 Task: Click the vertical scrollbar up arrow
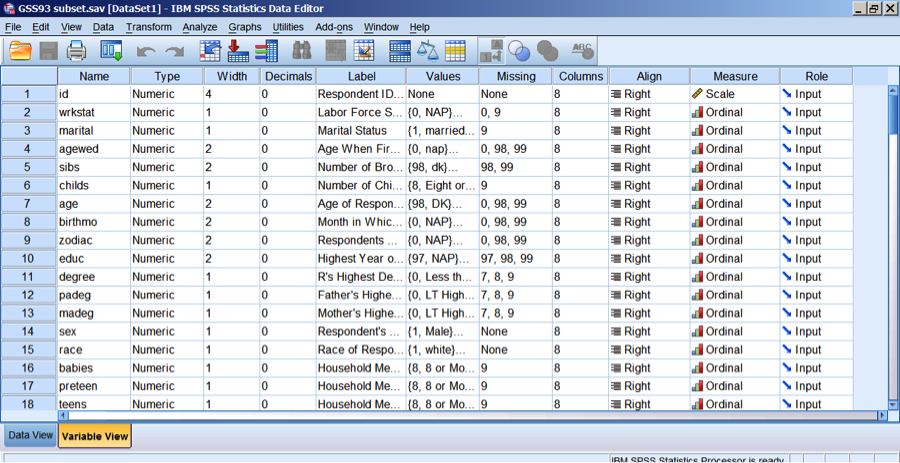pos(893,90)
